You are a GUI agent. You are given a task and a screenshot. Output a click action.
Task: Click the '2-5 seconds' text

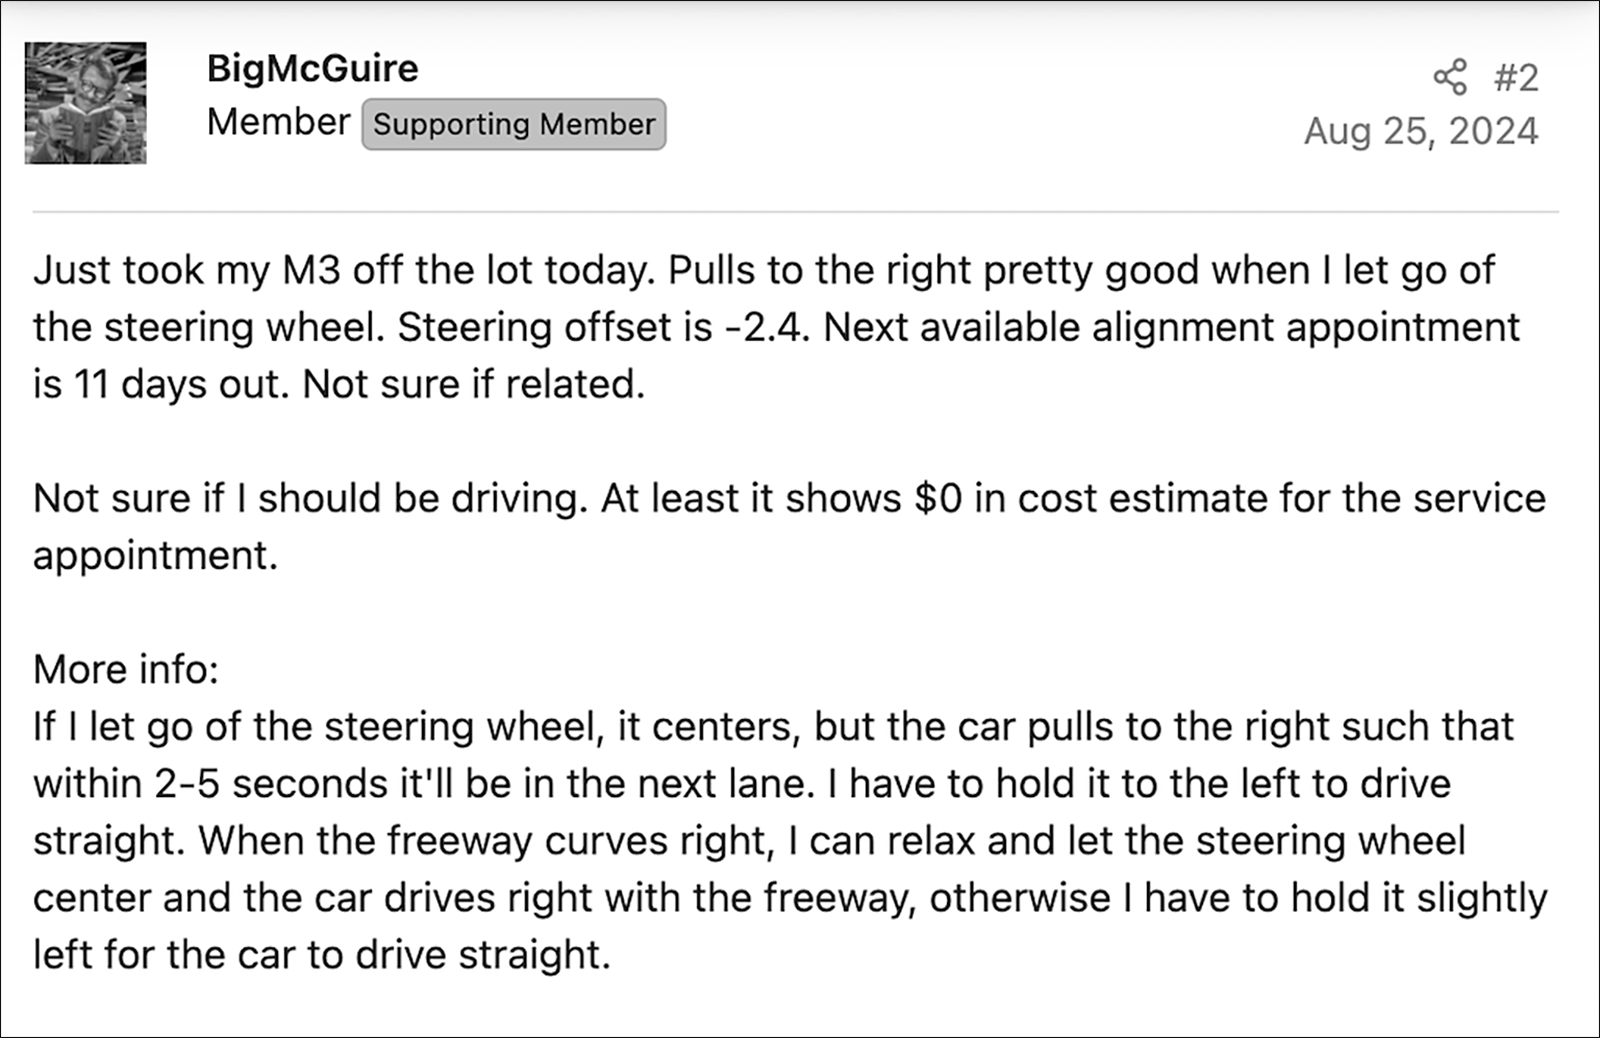coord(271,785)
